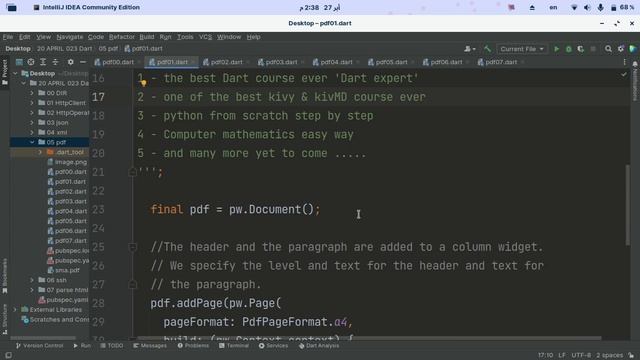
Task: Open the Project tool window options gear
Action: (71, 62)
